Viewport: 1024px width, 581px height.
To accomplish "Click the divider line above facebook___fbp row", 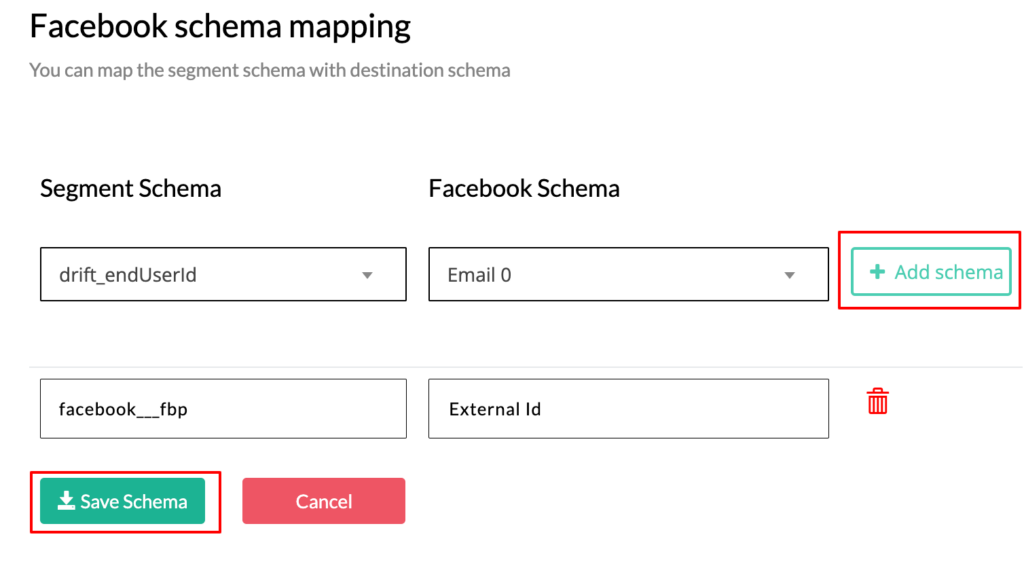I will (500, 367).
